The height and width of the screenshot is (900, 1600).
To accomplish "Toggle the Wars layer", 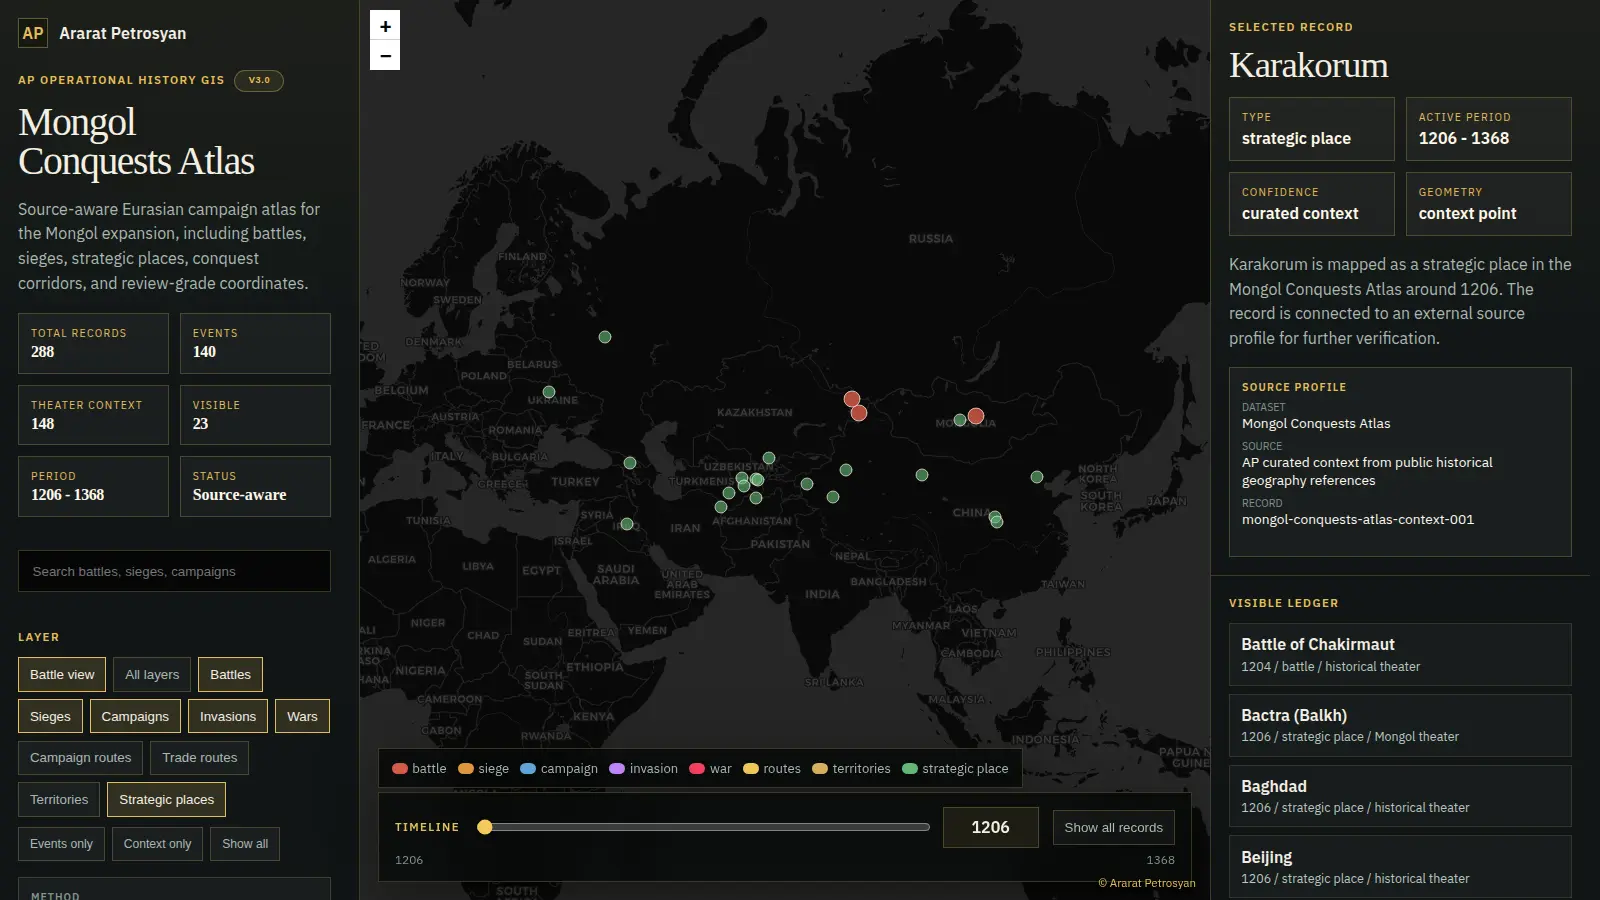I will tap(302, 717).
